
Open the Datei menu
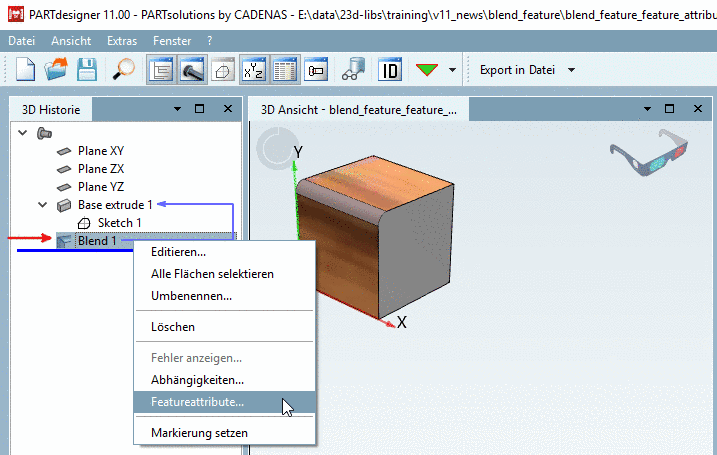(x=21, y=41)
